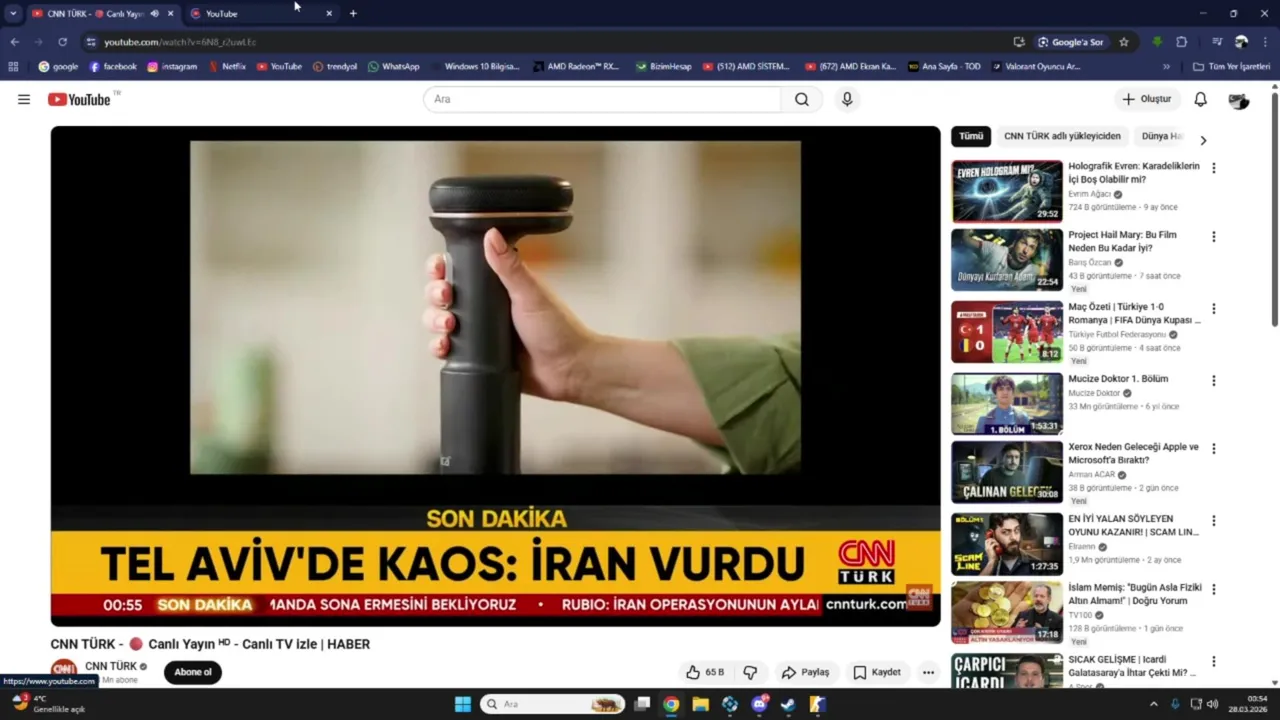Open EN İYİ YALAN SÖYLEYEN video title
This screenshot has height=720, width=1280.
pos(1134,526)
